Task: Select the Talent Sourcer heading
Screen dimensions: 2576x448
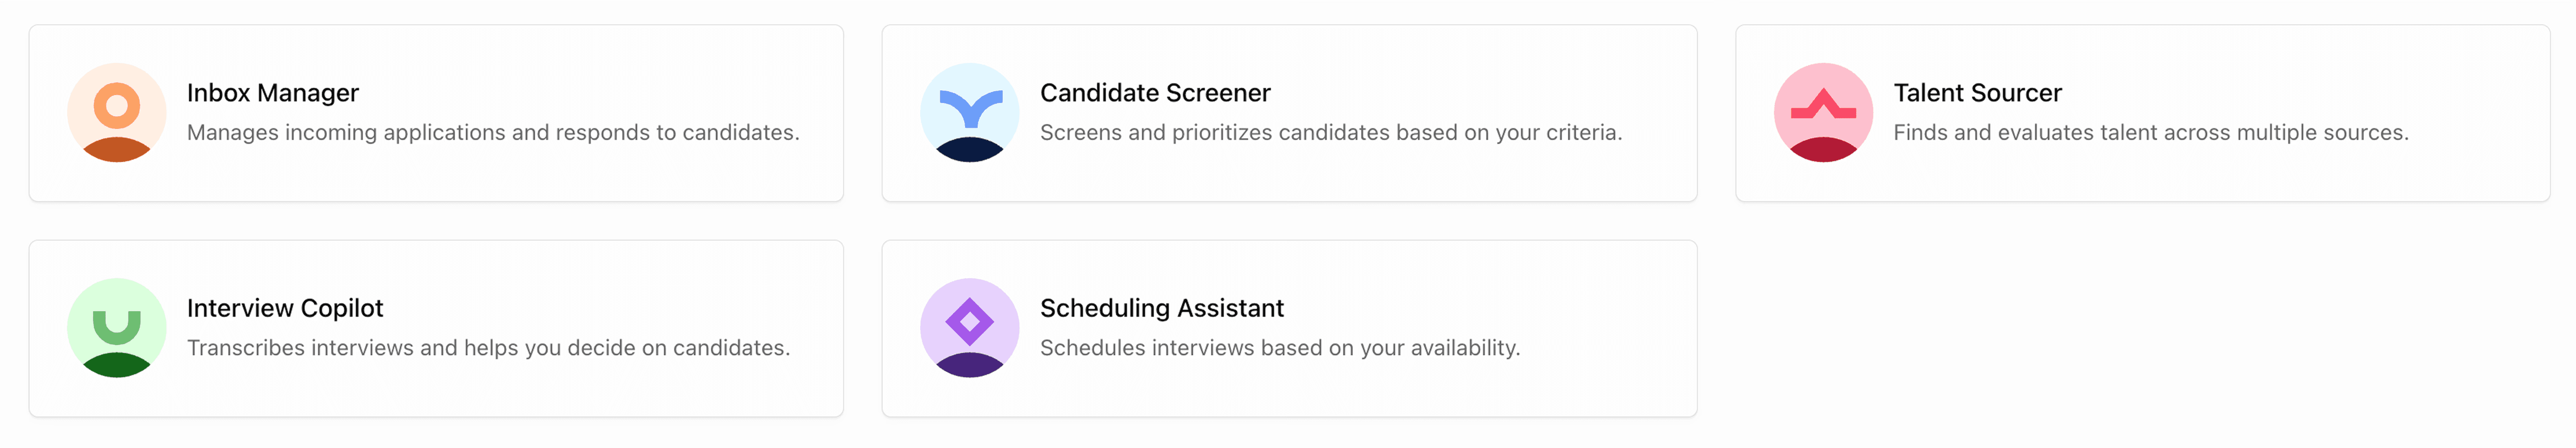Action: pyautogui.click(x=1977, y=93)
